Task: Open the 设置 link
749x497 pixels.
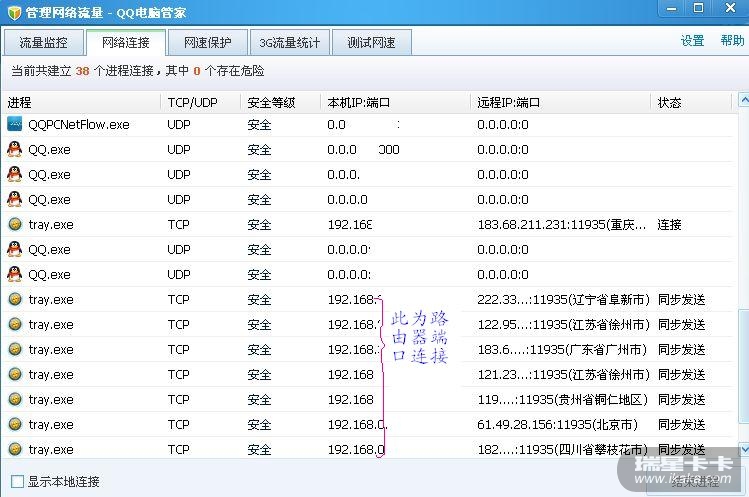Action: click(693, 41)
